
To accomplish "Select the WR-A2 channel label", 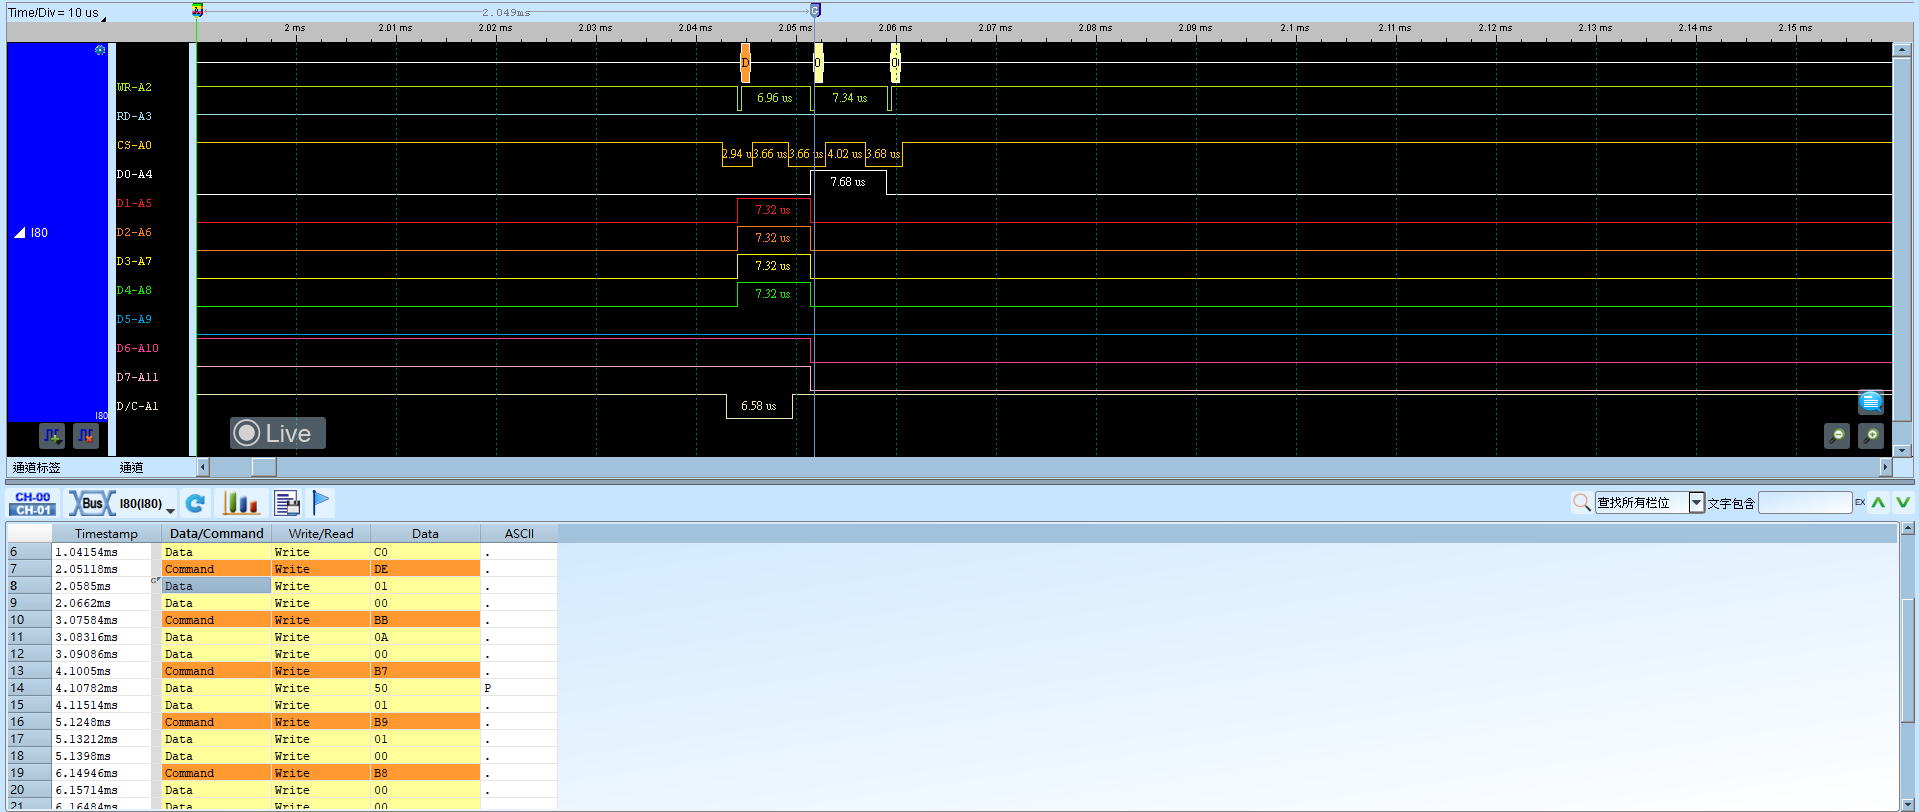I will [134, 88].
